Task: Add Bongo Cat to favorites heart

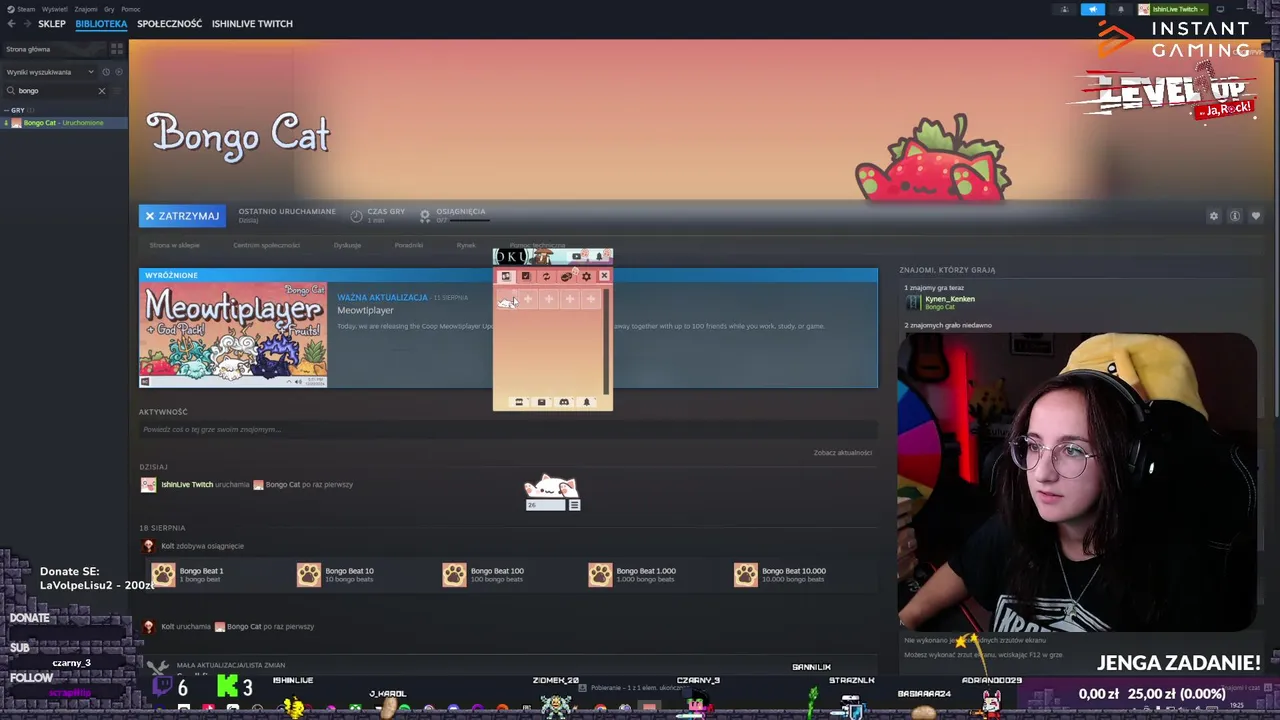Action: (x=1256, y=216)
